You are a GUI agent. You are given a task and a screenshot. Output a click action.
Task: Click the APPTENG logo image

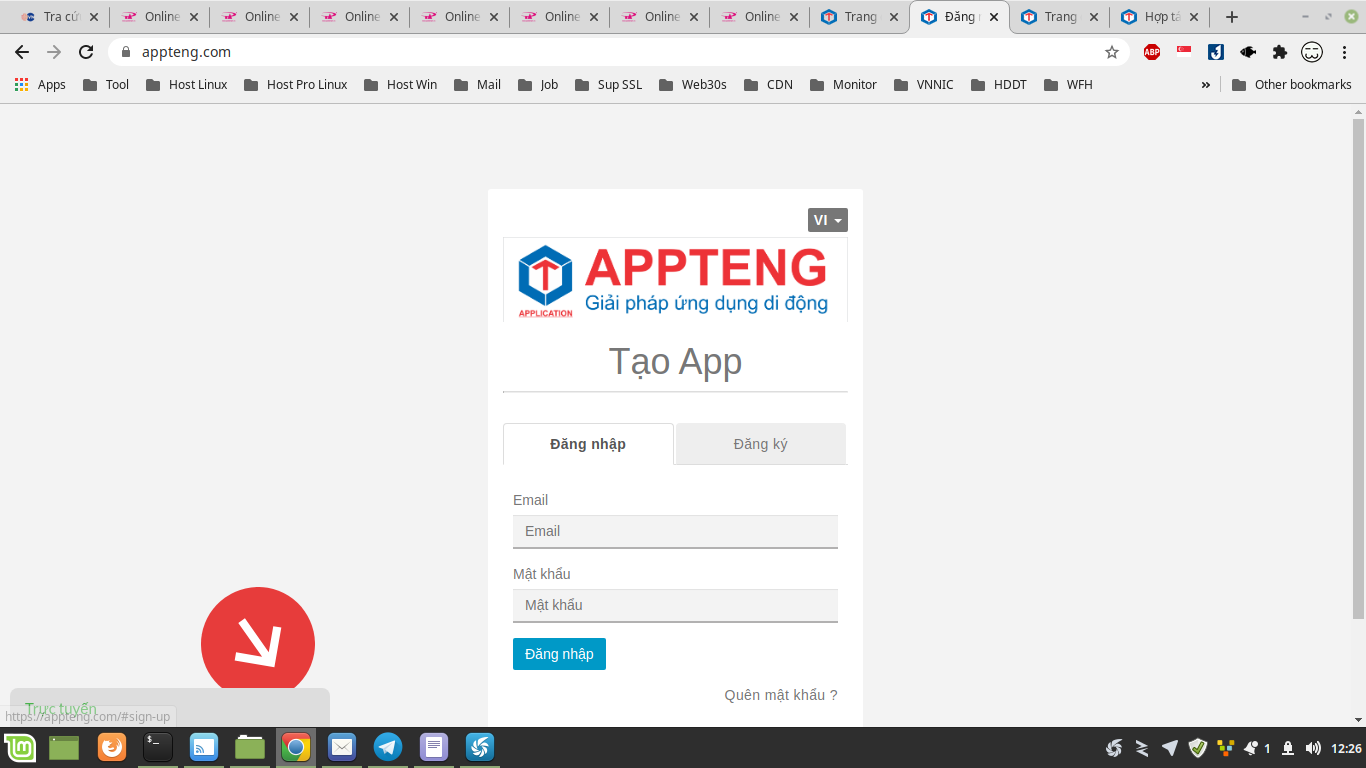click(675, 279)
